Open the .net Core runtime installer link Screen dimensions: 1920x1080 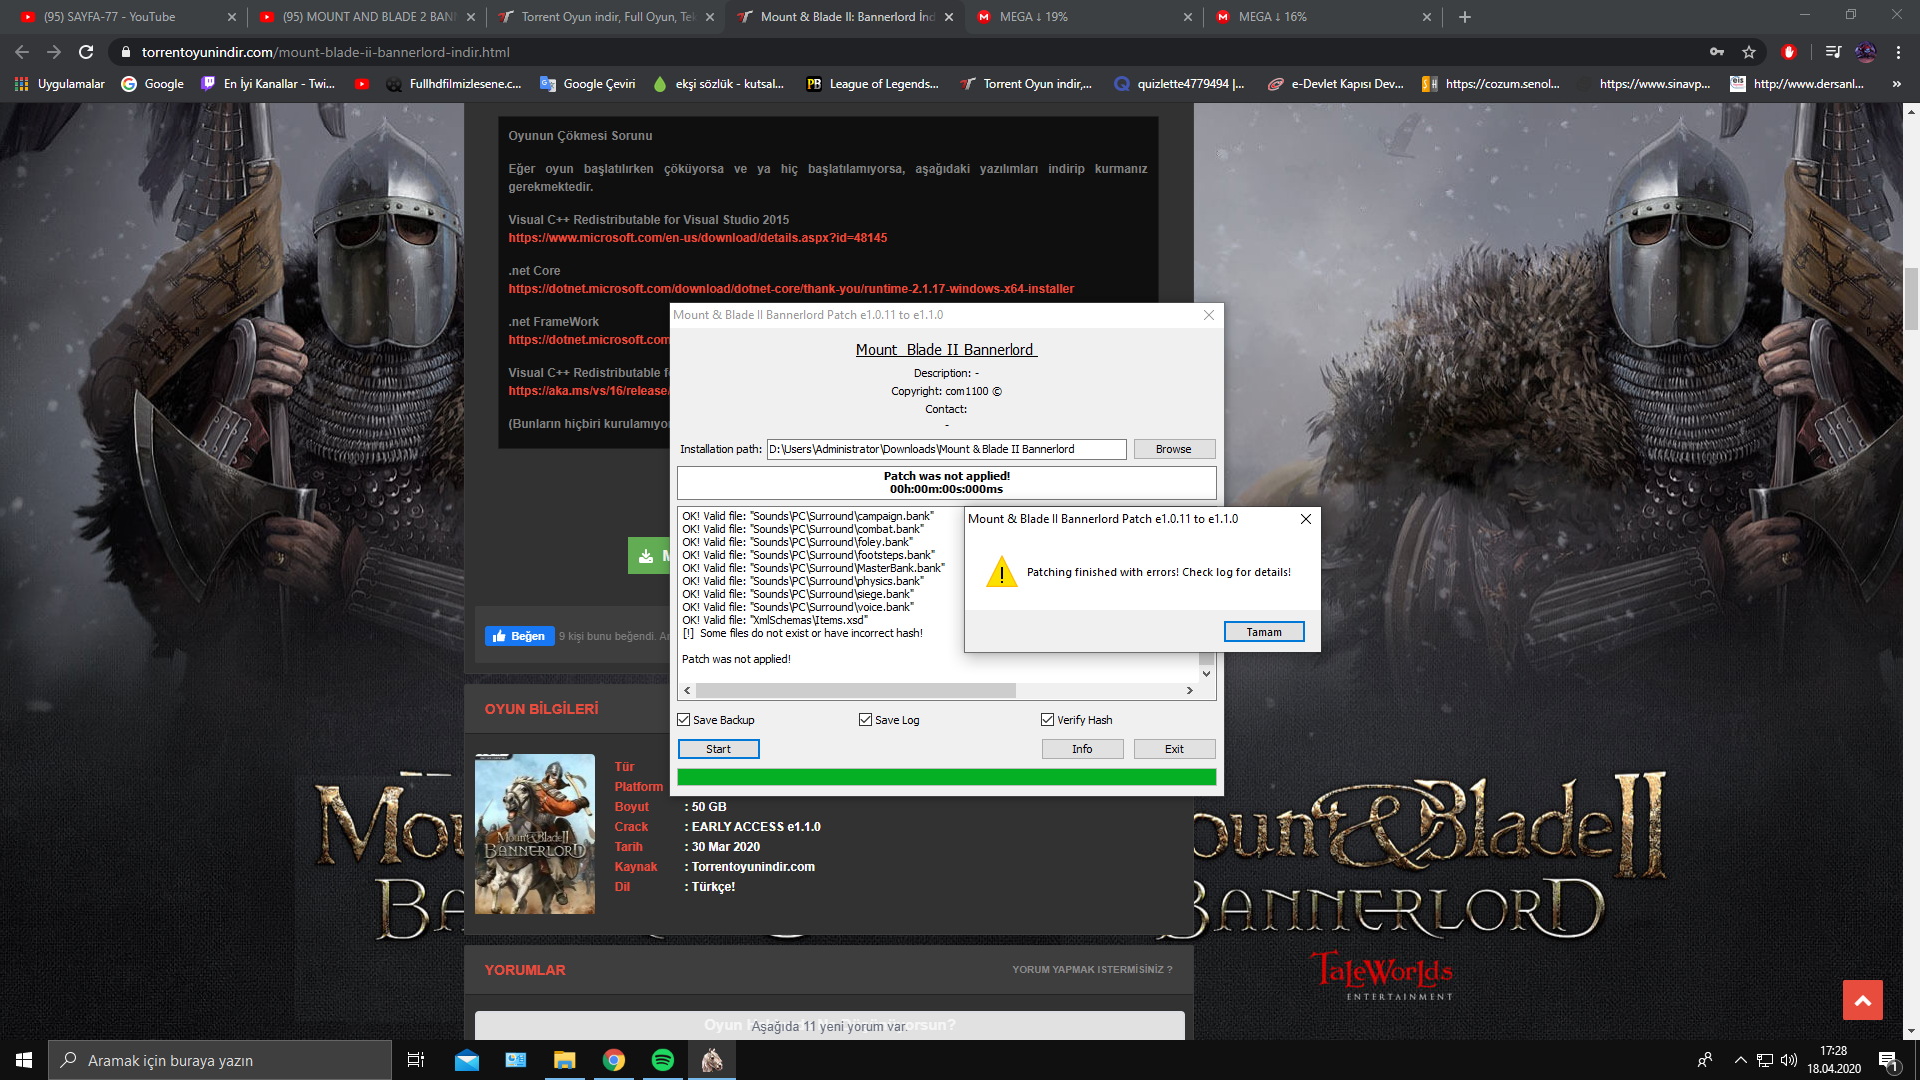click(x=791, y=289)
